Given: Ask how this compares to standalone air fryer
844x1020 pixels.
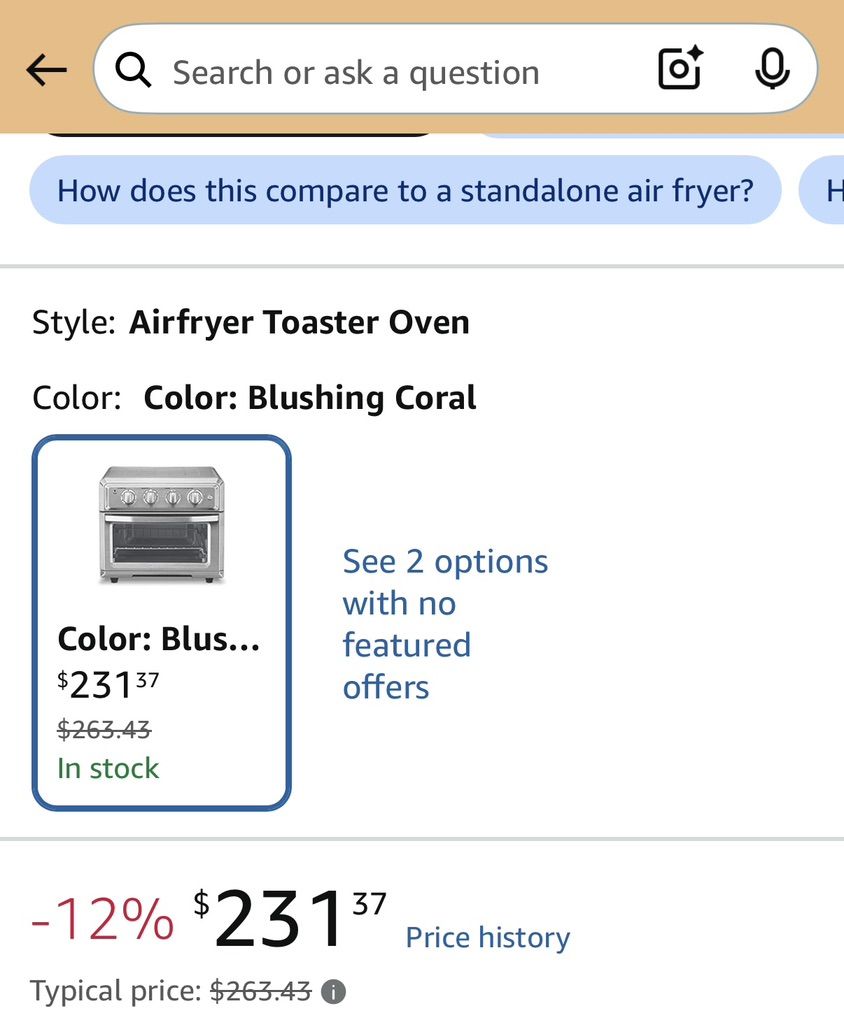Looking at the screenshot, I should point(405,190).
